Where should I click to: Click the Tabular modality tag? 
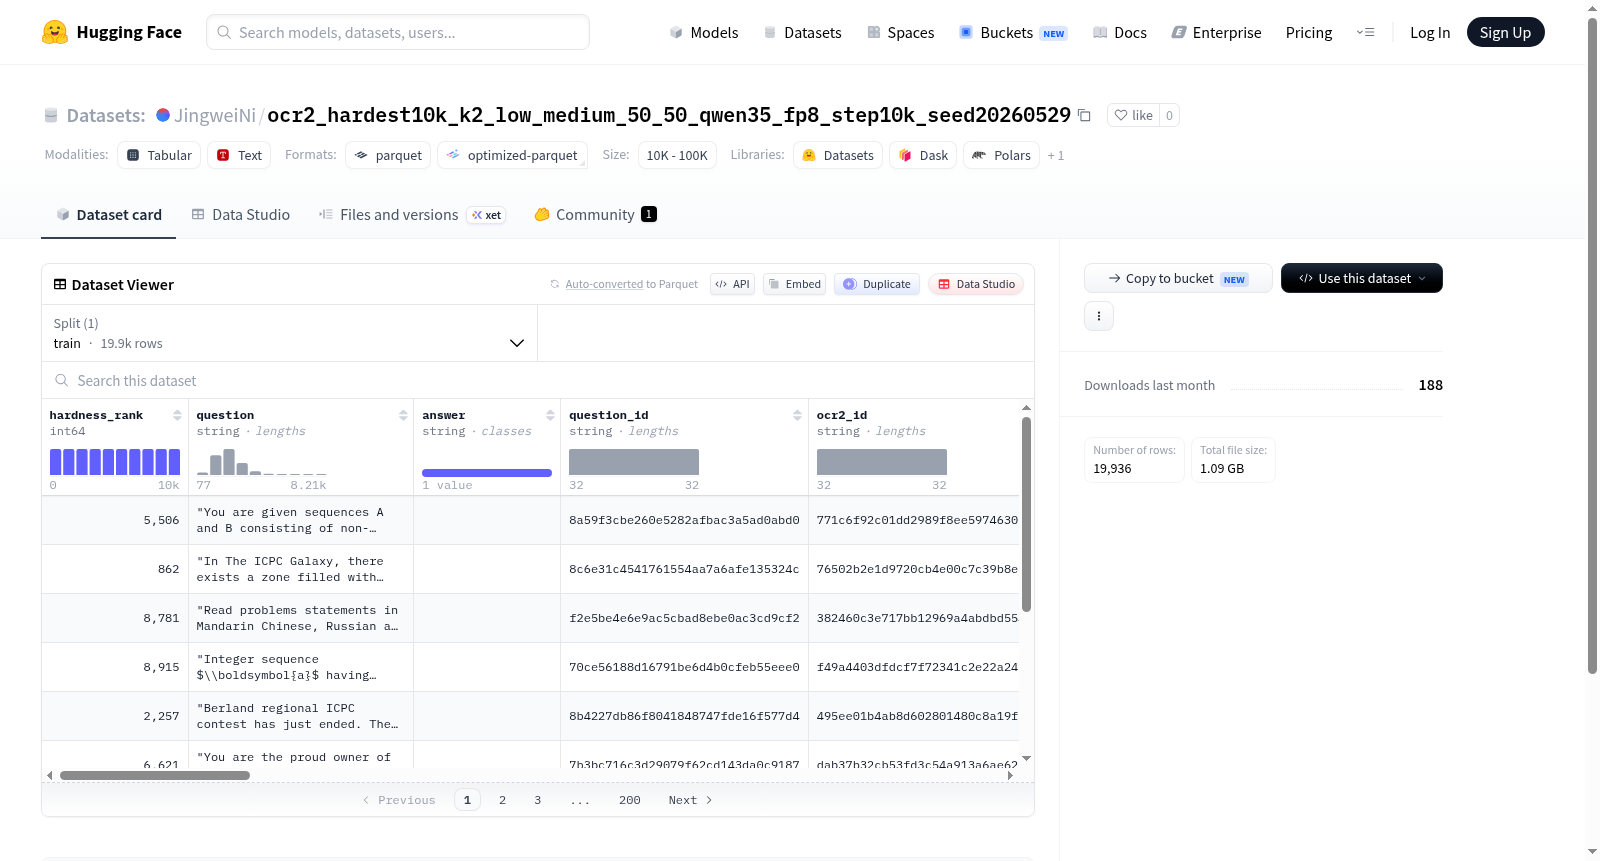(159, 155)
